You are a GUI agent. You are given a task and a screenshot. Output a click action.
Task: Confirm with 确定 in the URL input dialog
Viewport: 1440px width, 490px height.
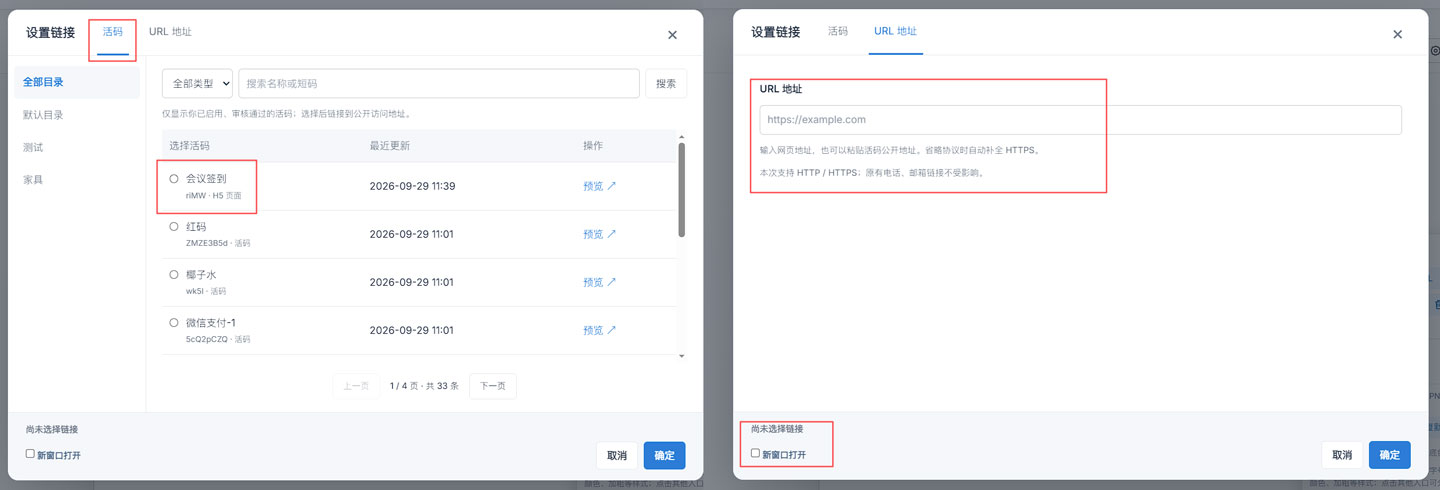coord(1389,455)
